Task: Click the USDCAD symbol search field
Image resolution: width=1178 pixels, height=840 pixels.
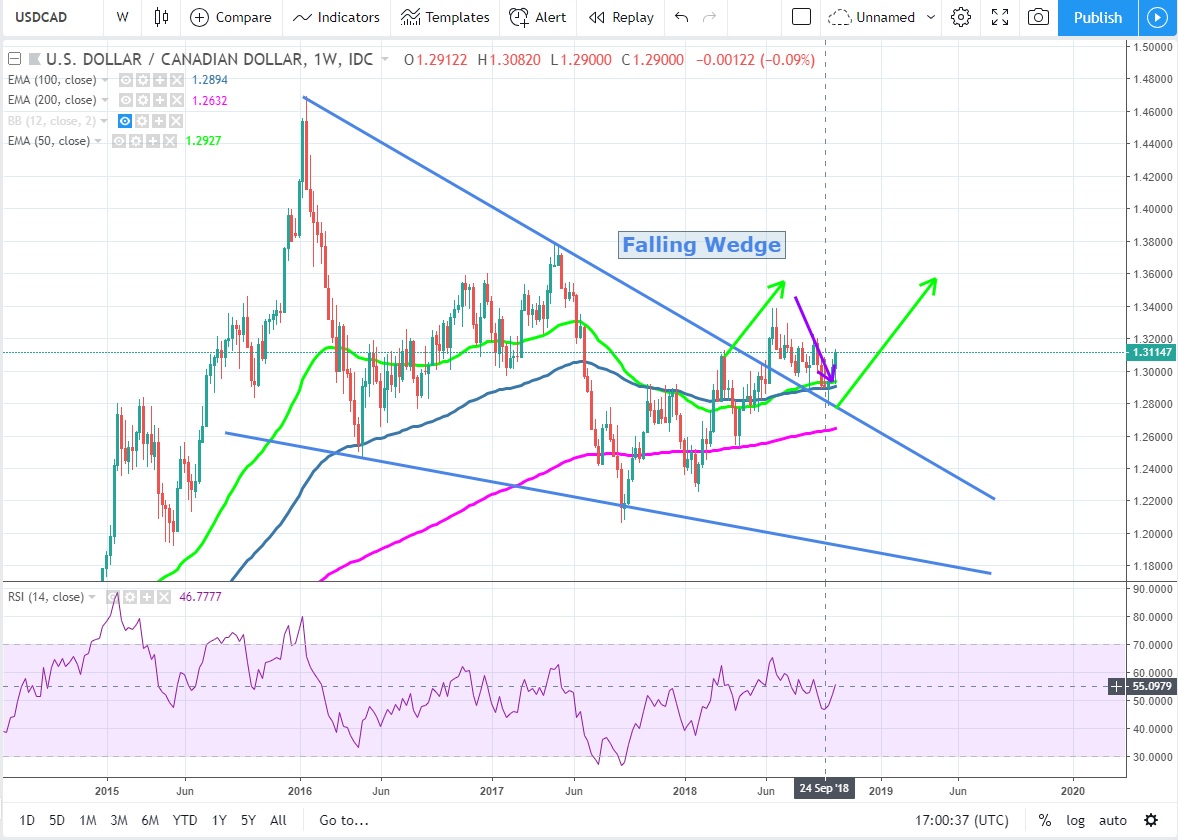Action: tap(50, 17)
